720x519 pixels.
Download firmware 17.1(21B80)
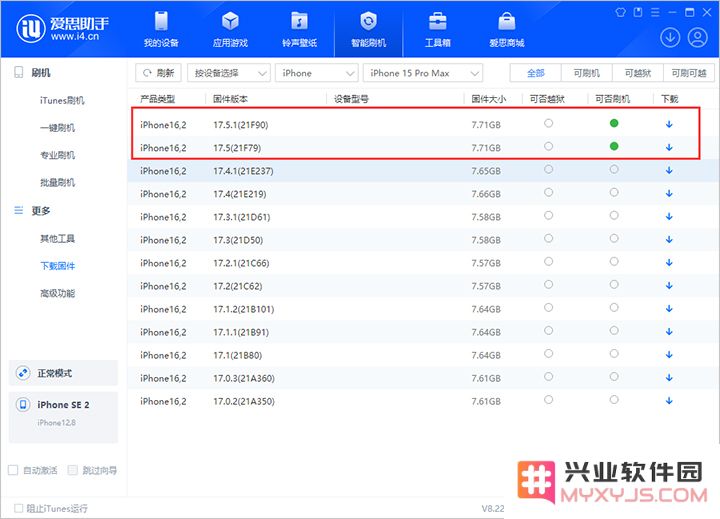[669, 355]
